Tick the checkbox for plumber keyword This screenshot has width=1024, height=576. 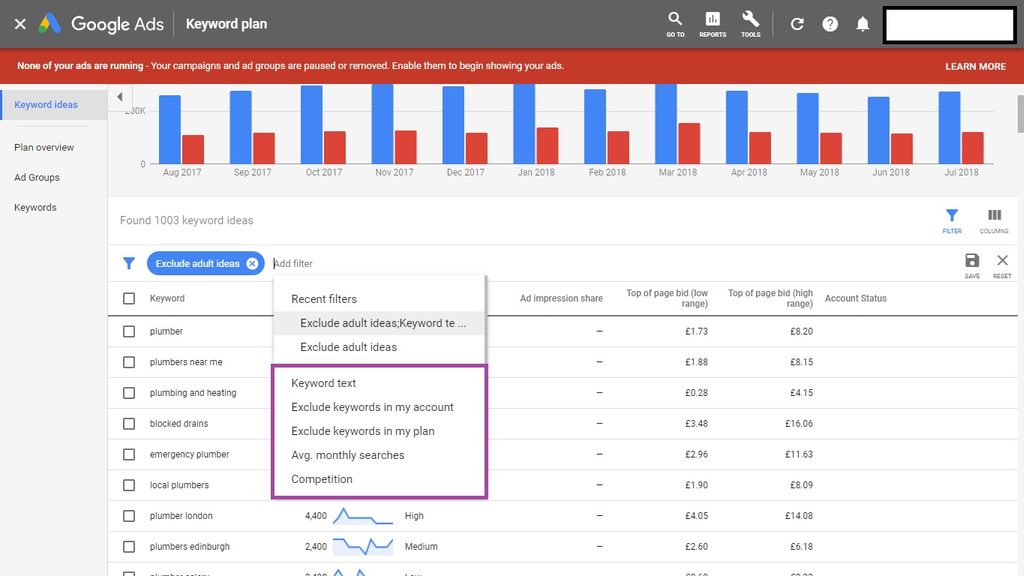tap(129, 332)
